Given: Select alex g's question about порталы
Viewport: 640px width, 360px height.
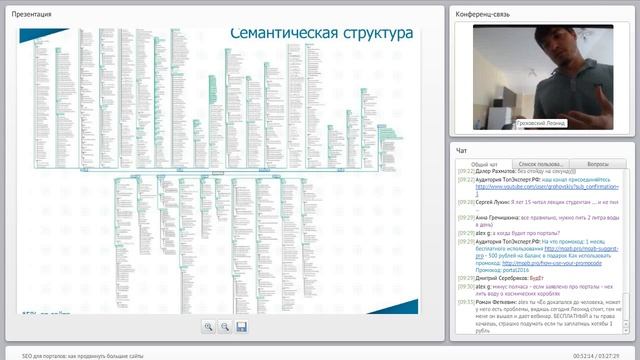Looking at the screenshot, I should 509,233.
